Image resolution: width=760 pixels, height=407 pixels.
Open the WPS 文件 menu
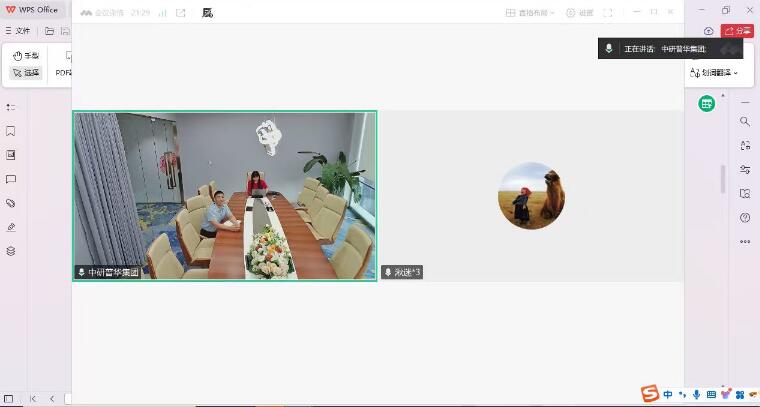[18, 31]
